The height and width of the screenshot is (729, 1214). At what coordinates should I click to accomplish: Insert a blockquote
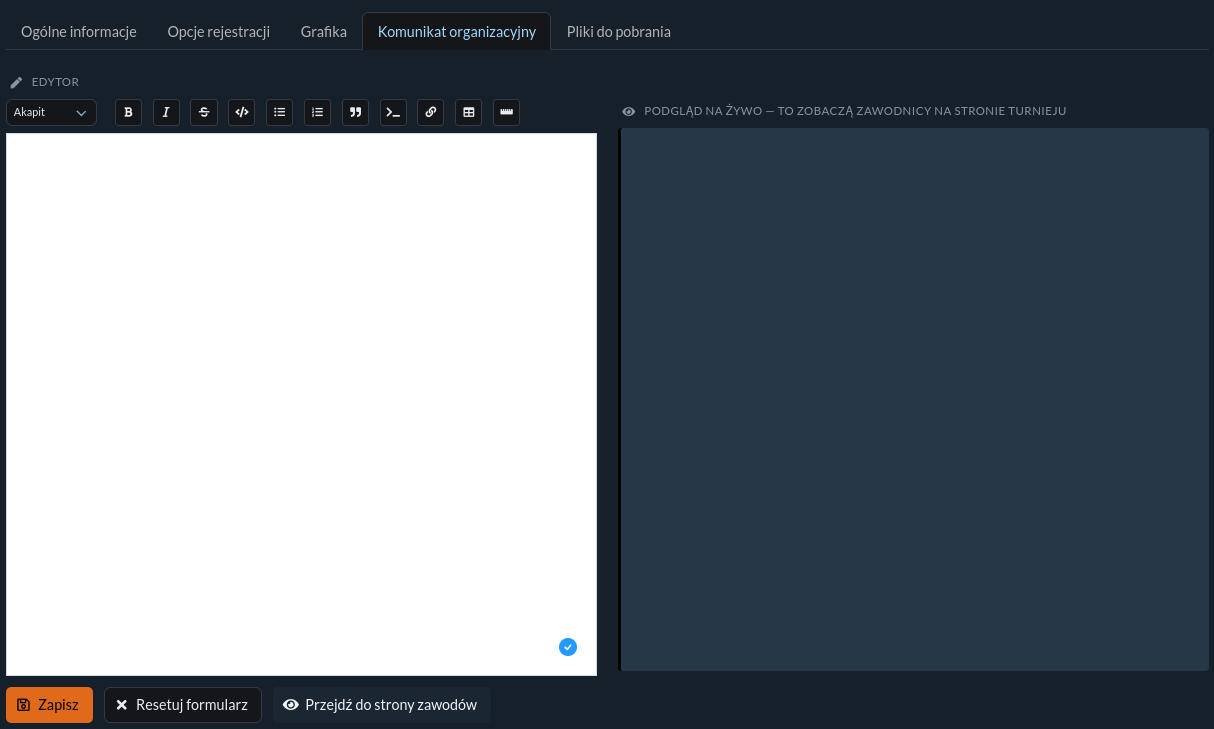coord(355,112)
